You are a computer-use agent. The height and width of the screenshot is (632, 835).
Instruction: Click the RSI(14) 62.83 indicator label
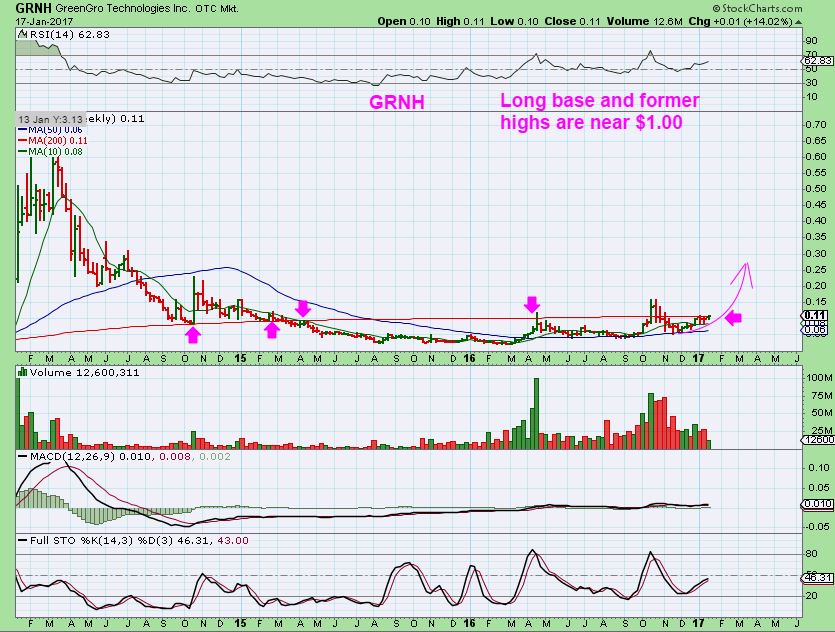pyautogui.click(x=69, y=35)
